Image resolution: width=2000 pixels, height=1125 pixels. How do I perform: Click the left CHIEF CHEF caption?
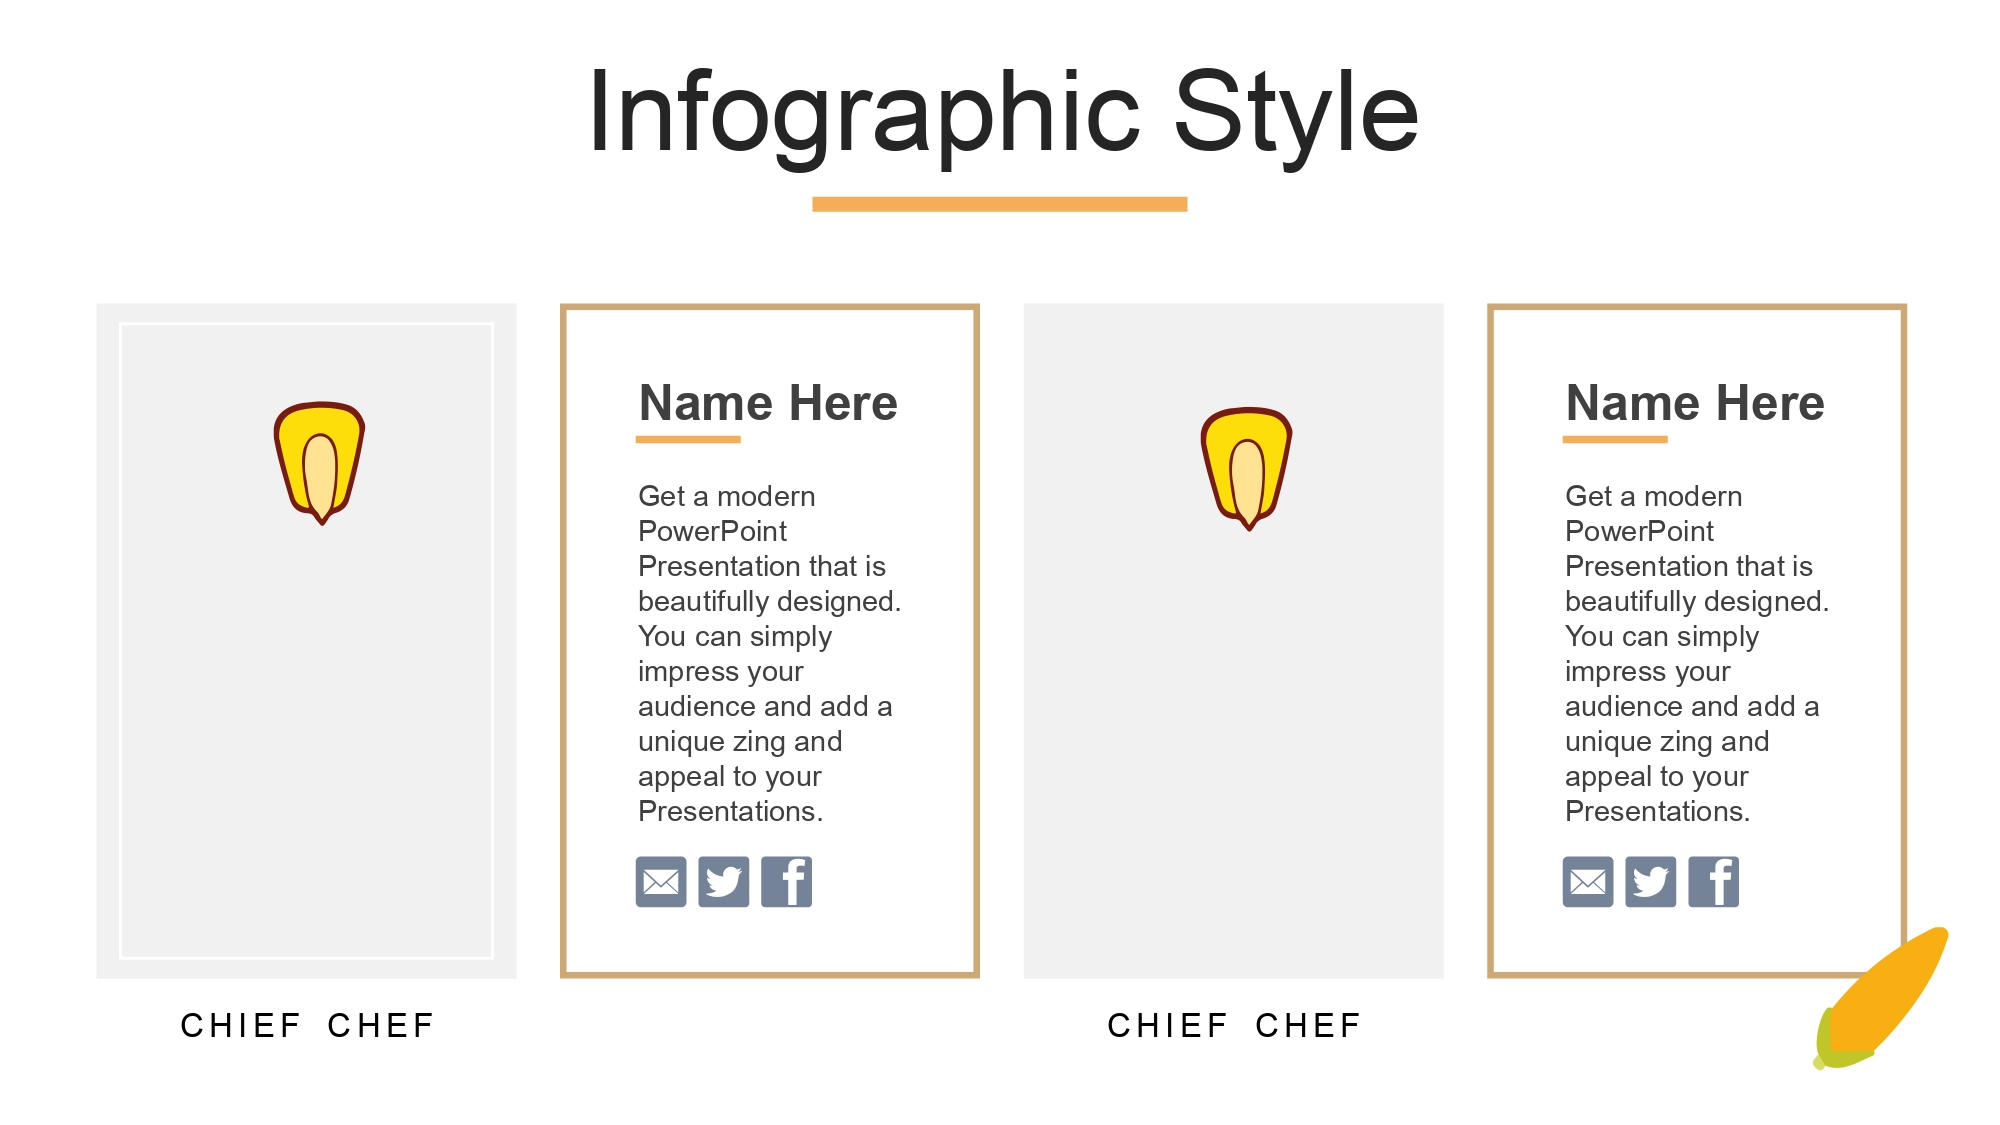click(x=307, y=1025)
